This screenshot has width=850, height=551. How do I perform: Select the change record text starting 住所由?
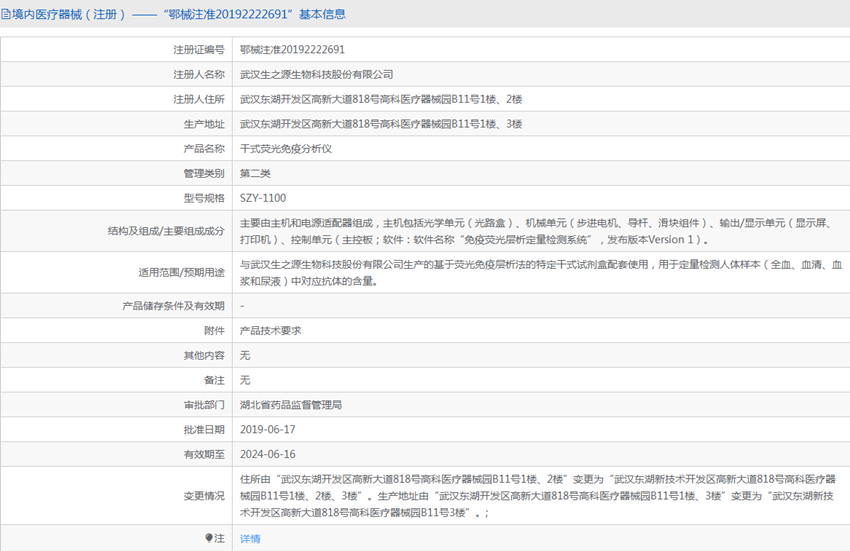coord(538,496)
